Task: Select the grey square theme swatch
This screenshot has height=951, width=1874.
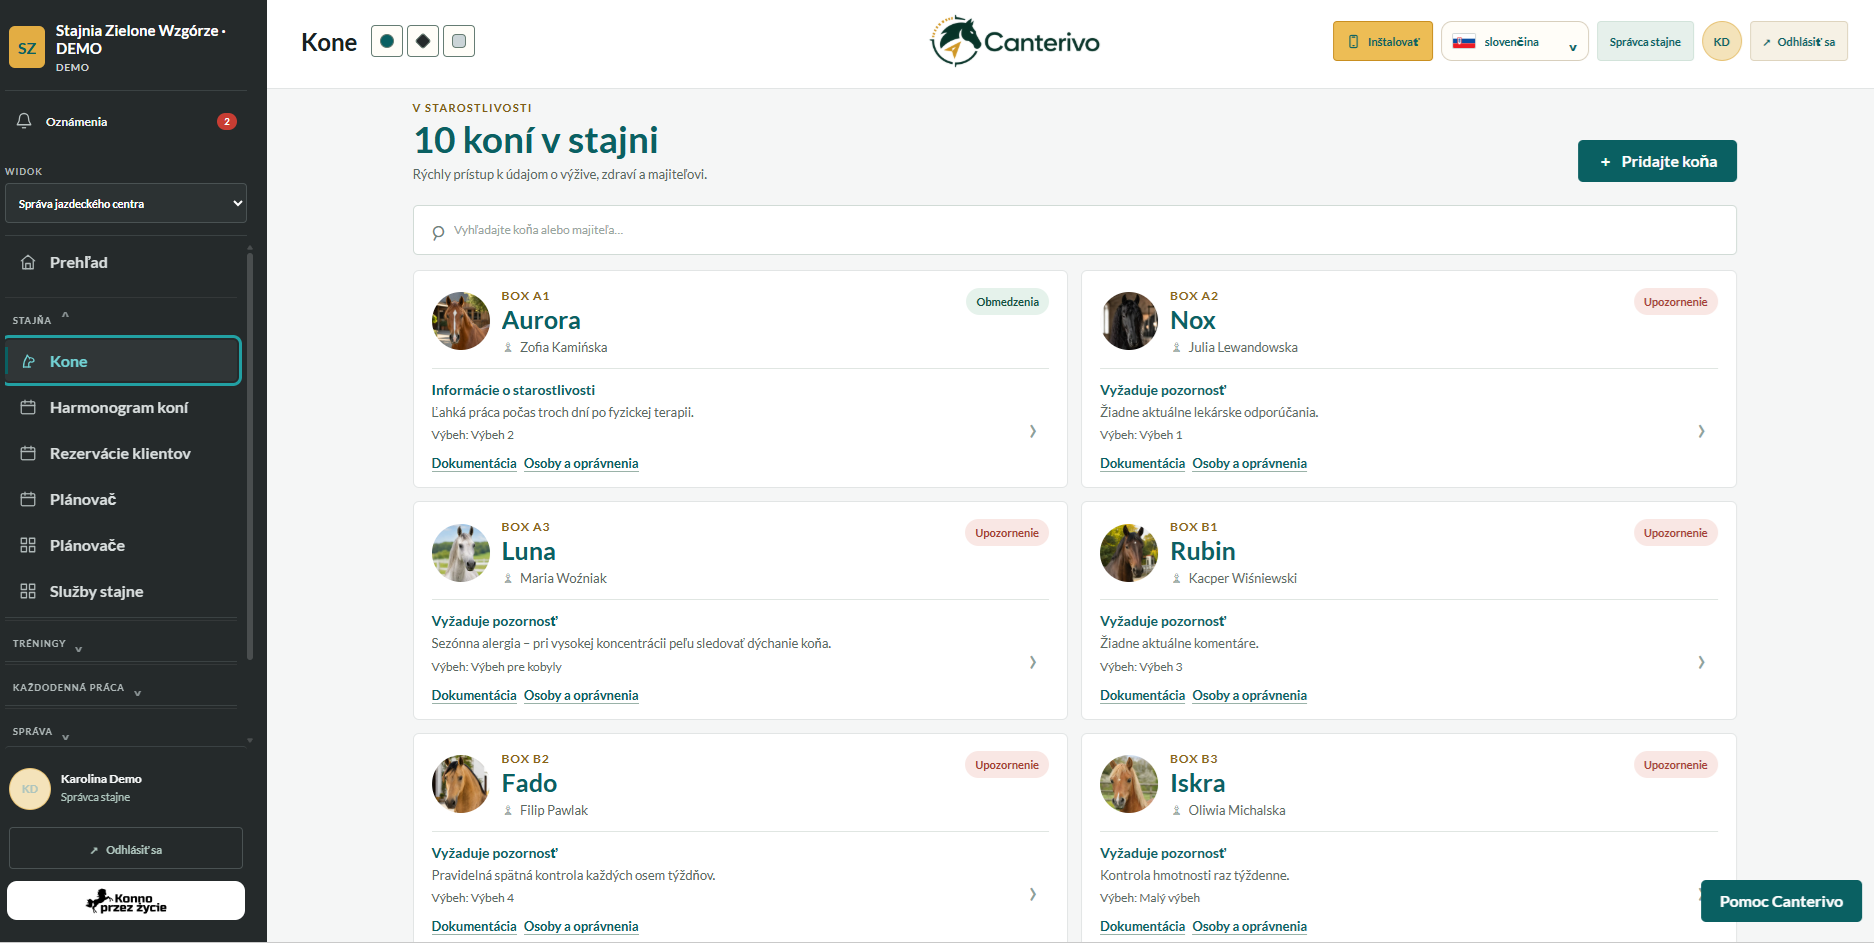Action: (459, 41)
